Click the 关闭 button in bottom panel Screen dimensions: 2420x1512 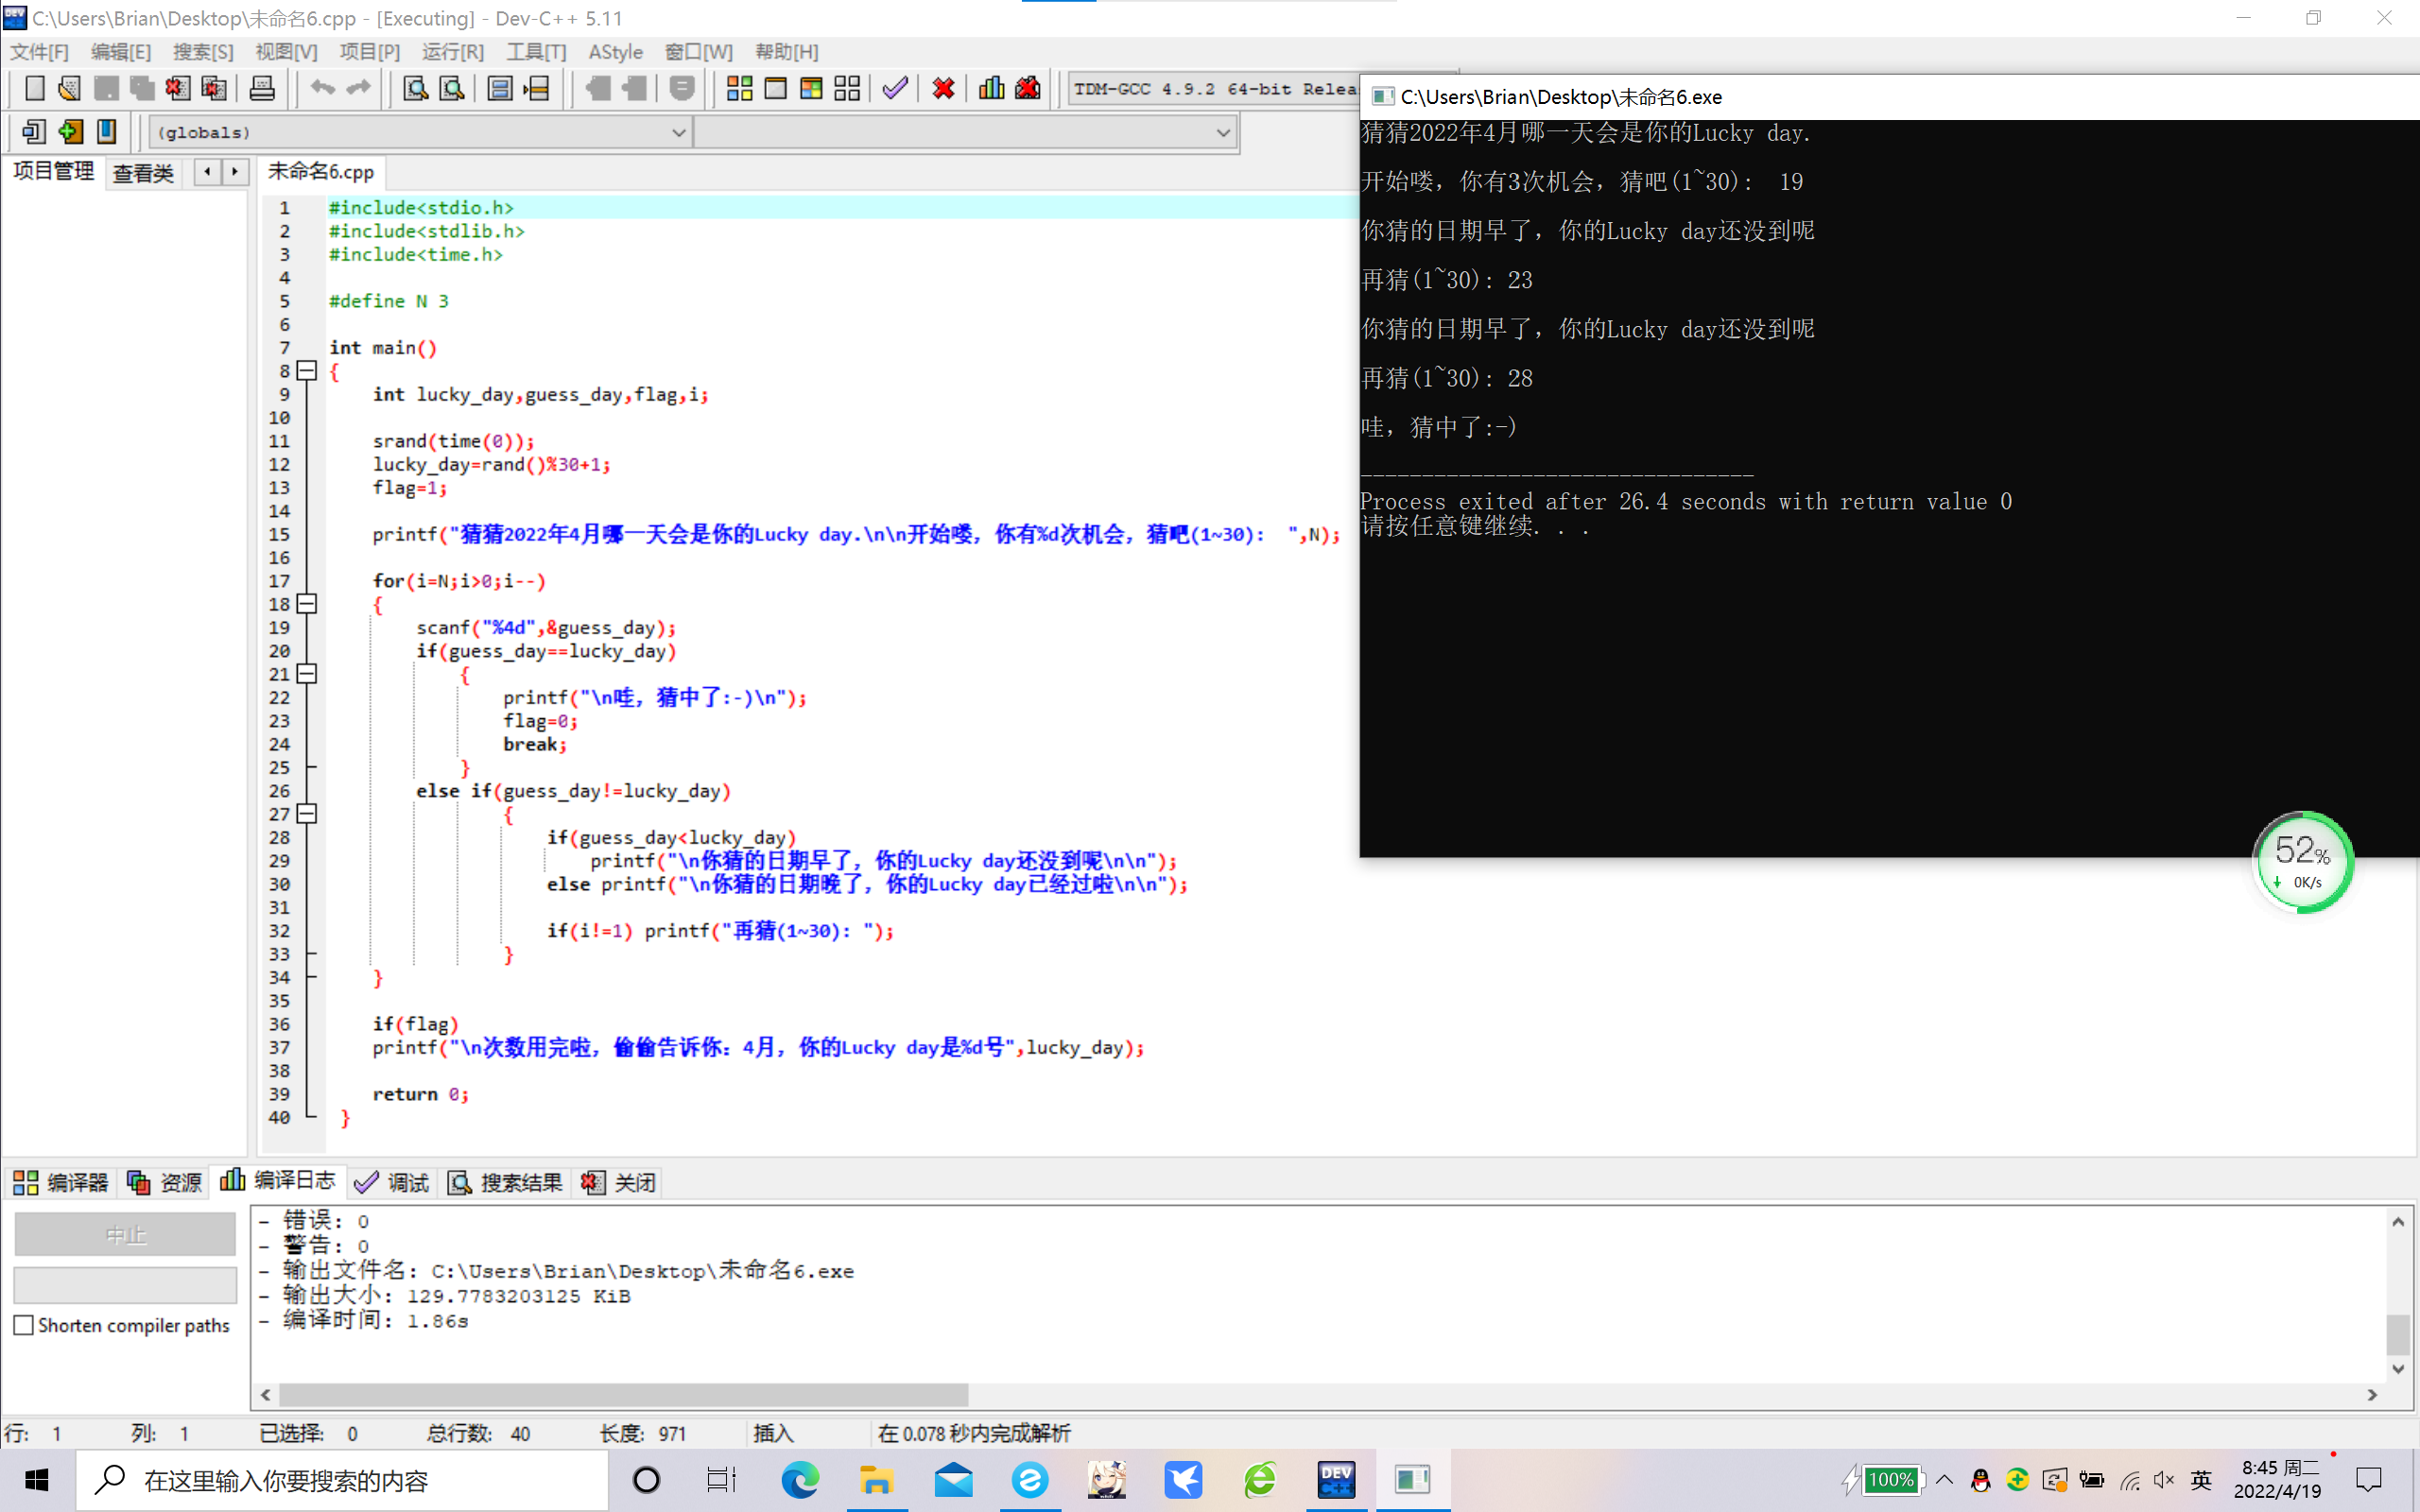tap(619, 1183)
